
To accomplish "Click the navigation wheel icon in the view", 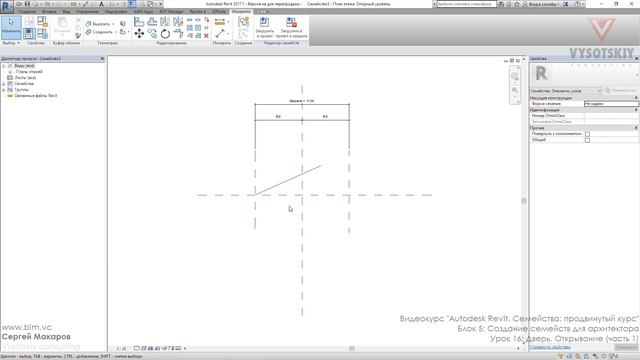I will (515, 76).
